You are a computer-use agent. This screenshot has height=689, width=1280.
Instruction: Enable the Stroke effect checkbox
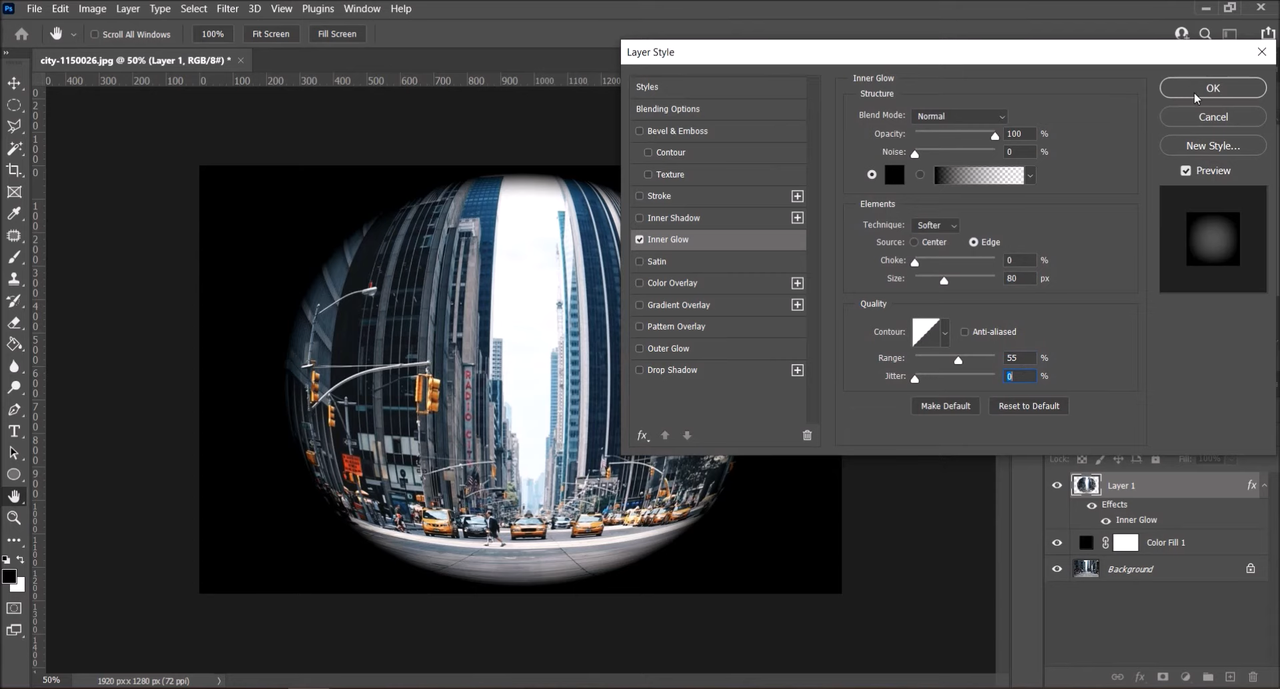[640, 196]
